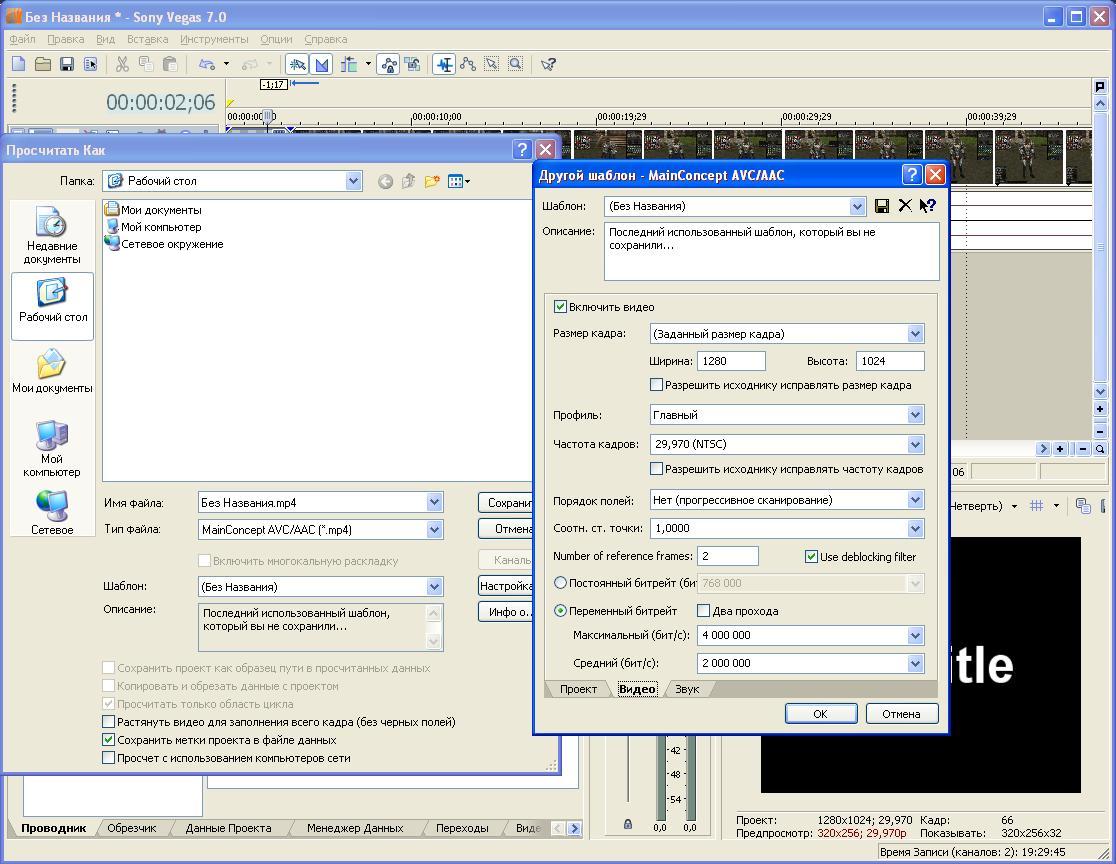This screenshot has width=1116, height=864.
Task: Open the 'Инструменты' menu
Action: tap(214, 39)
